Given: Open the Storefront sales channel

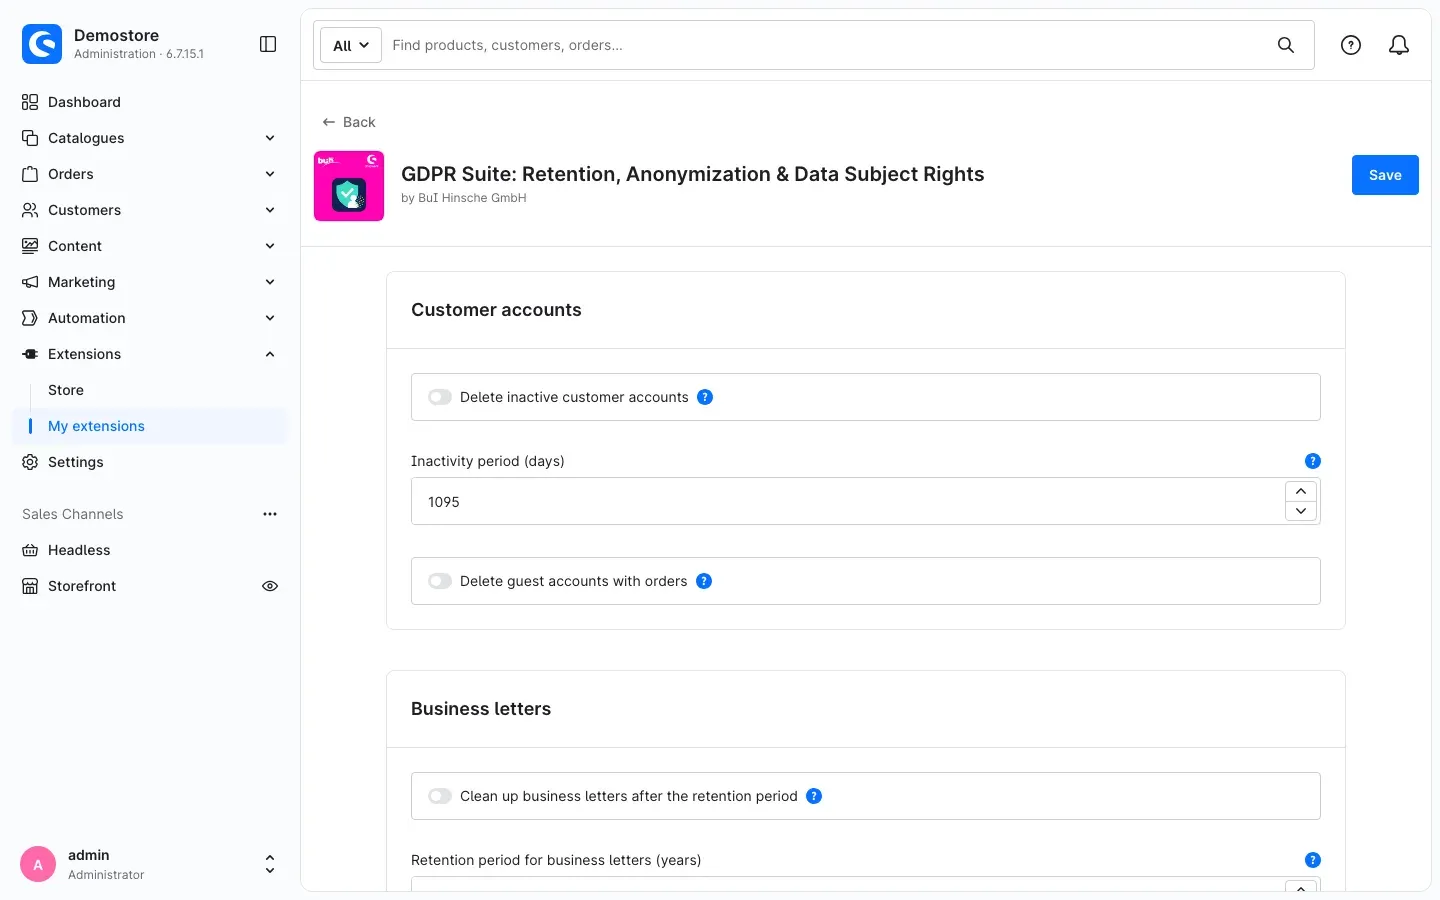Looking at the screenshot, I should point(82,586).
